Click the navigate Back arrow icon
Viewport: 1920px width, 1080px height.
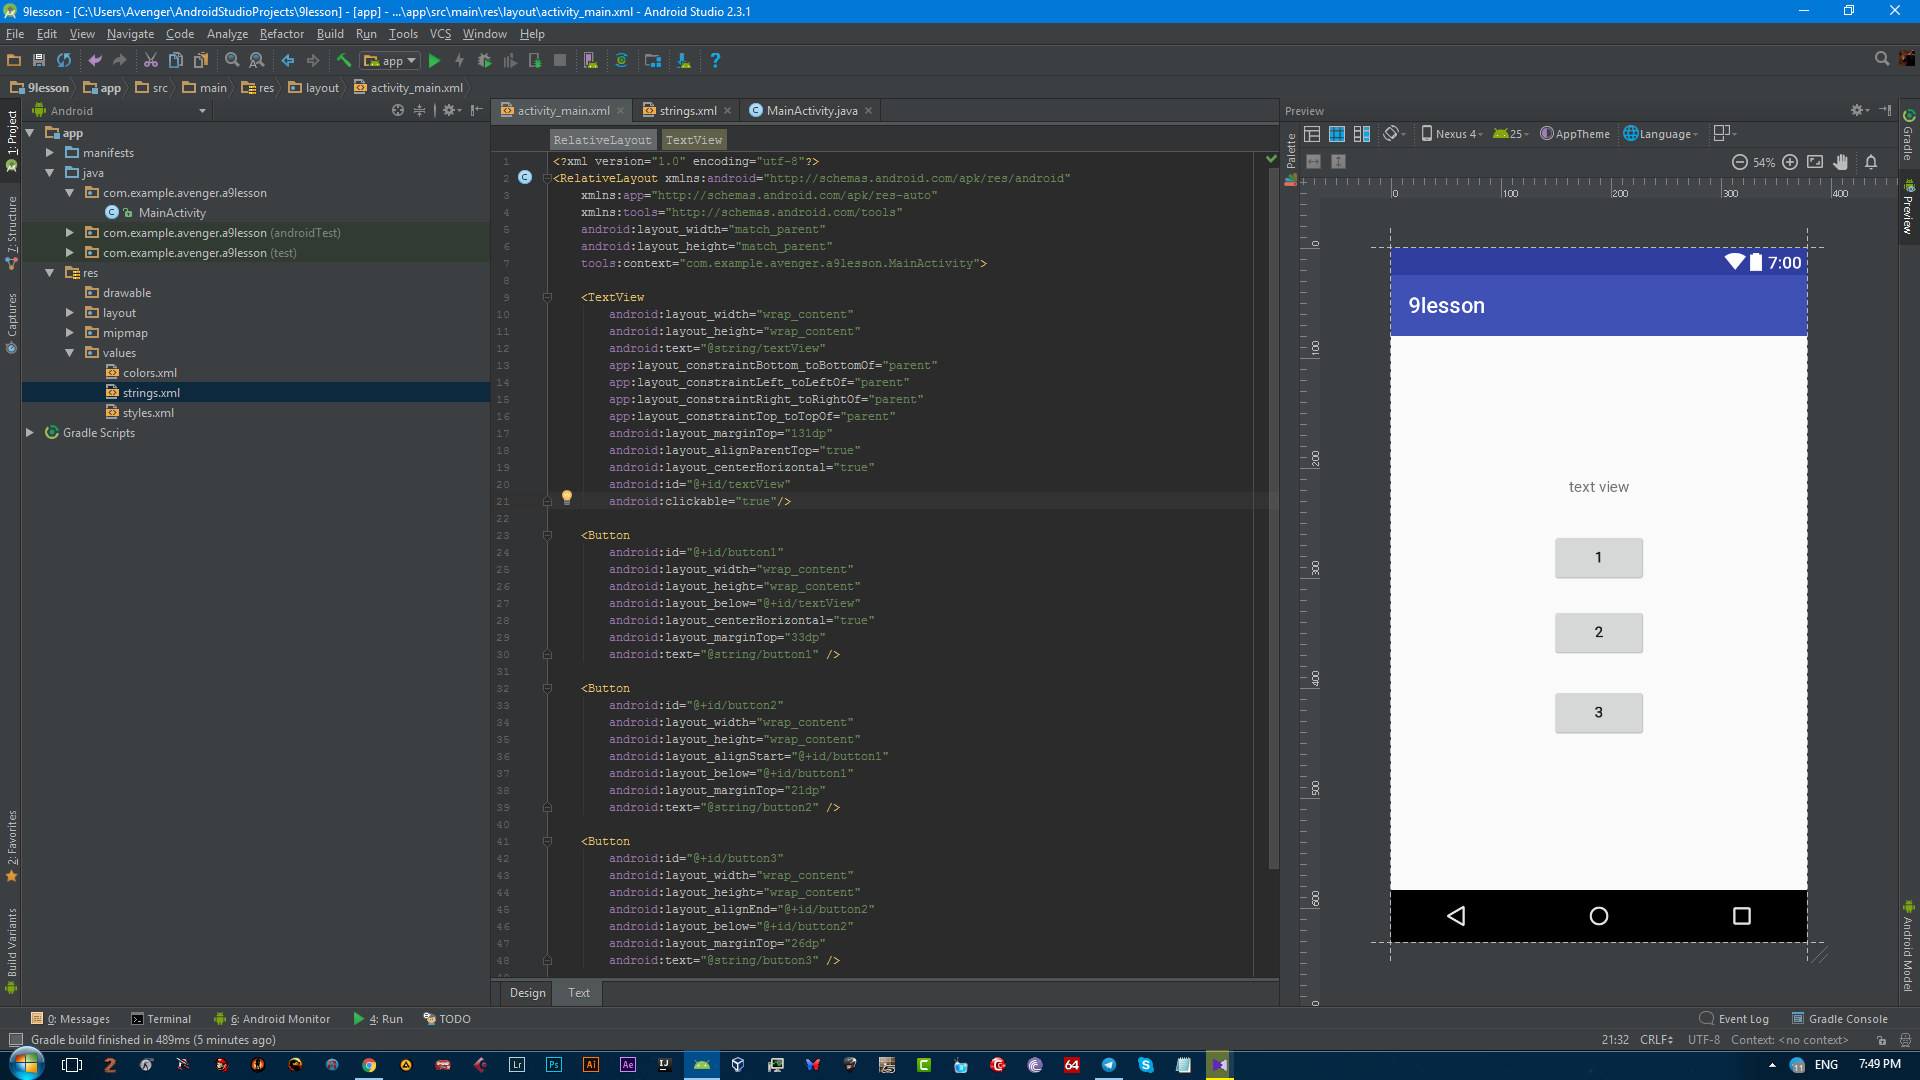(288, 61)
